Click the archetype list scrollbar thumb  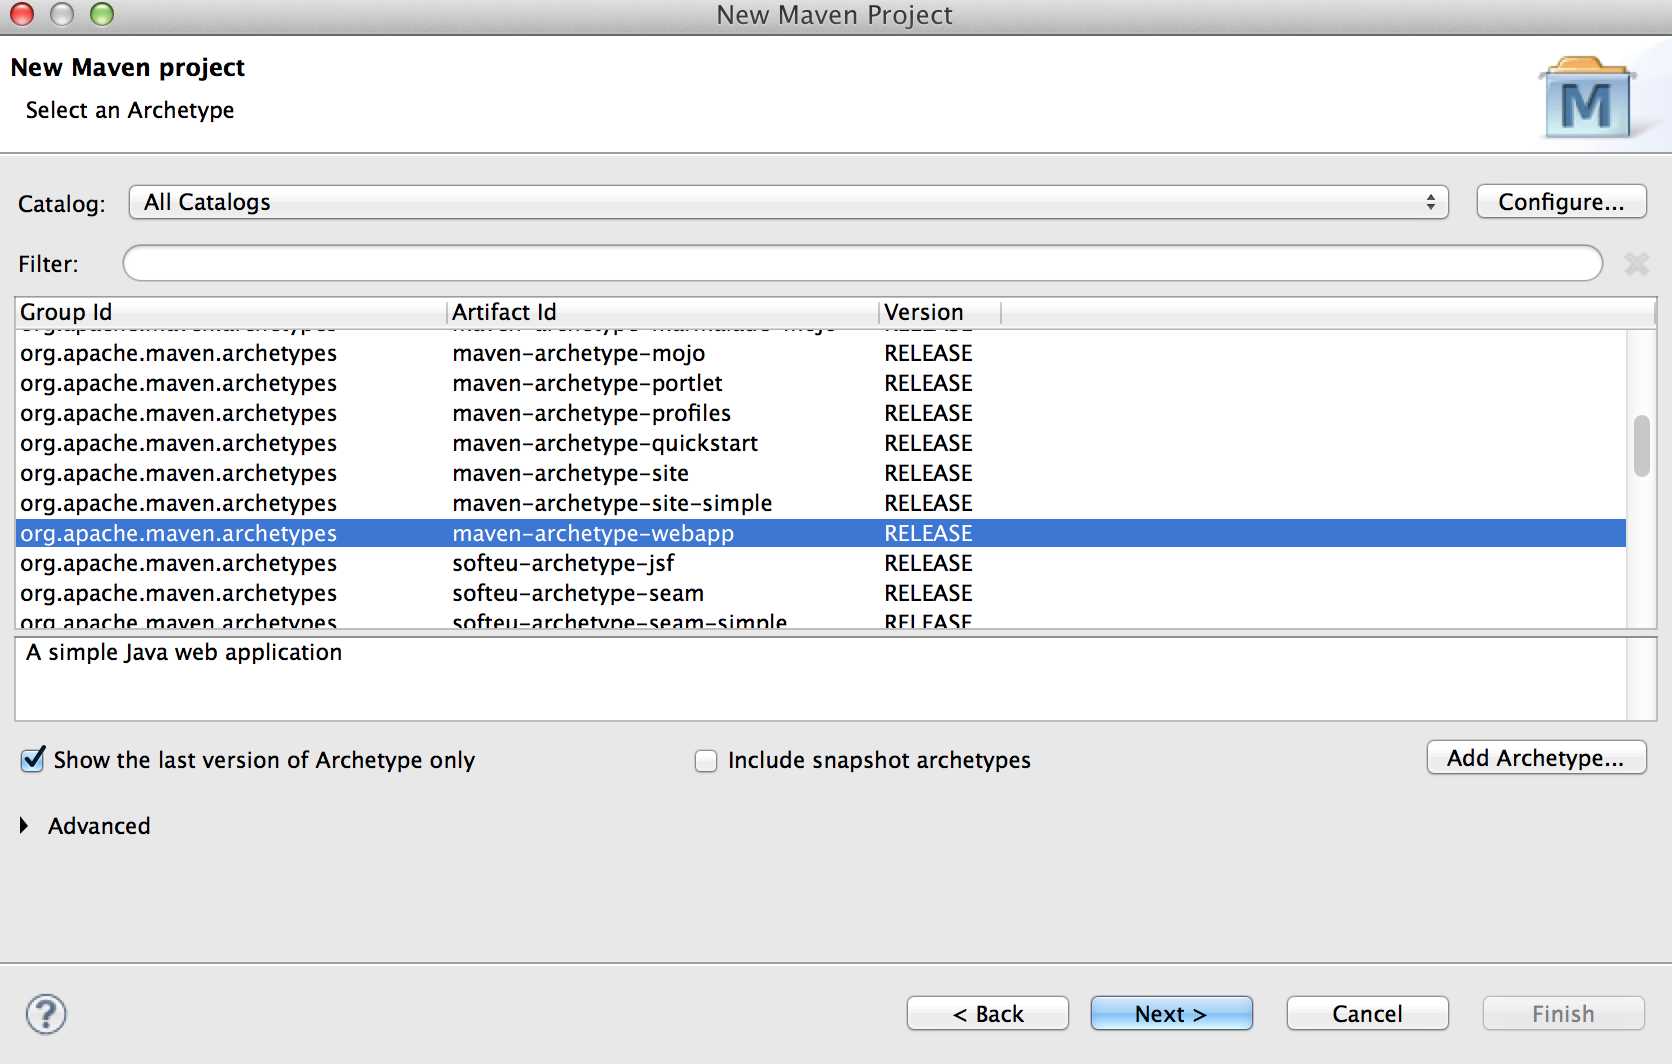(1641, 446)
